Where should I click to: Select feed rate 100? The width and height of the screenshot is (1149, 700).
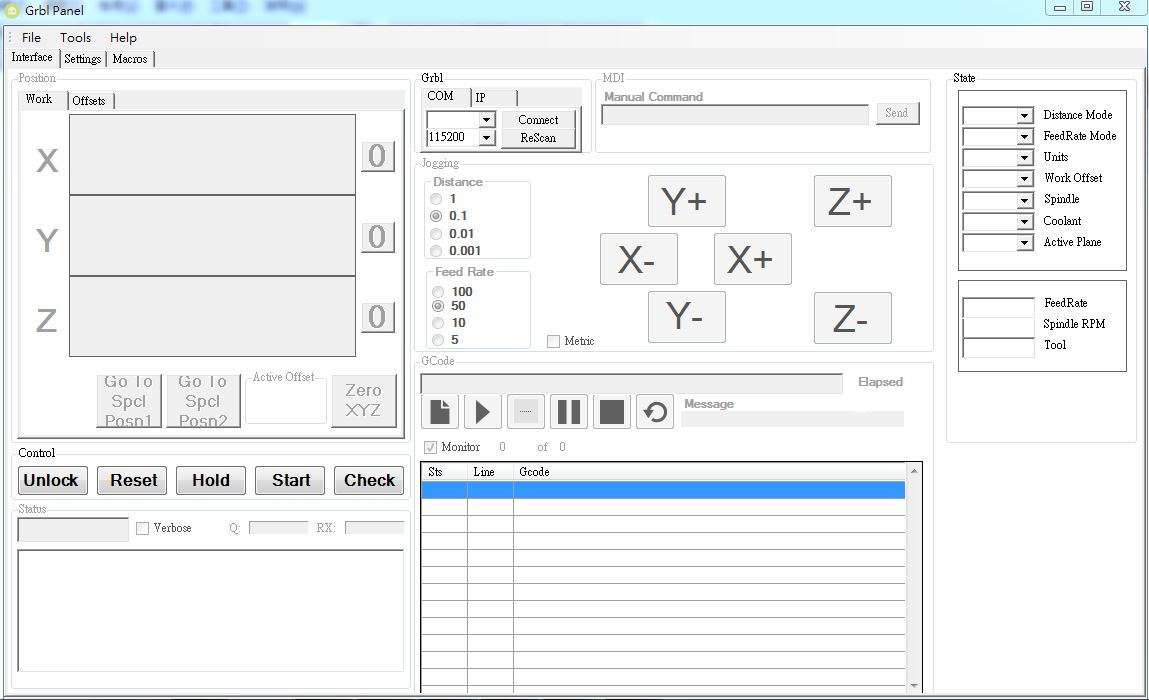pos(438,292)
